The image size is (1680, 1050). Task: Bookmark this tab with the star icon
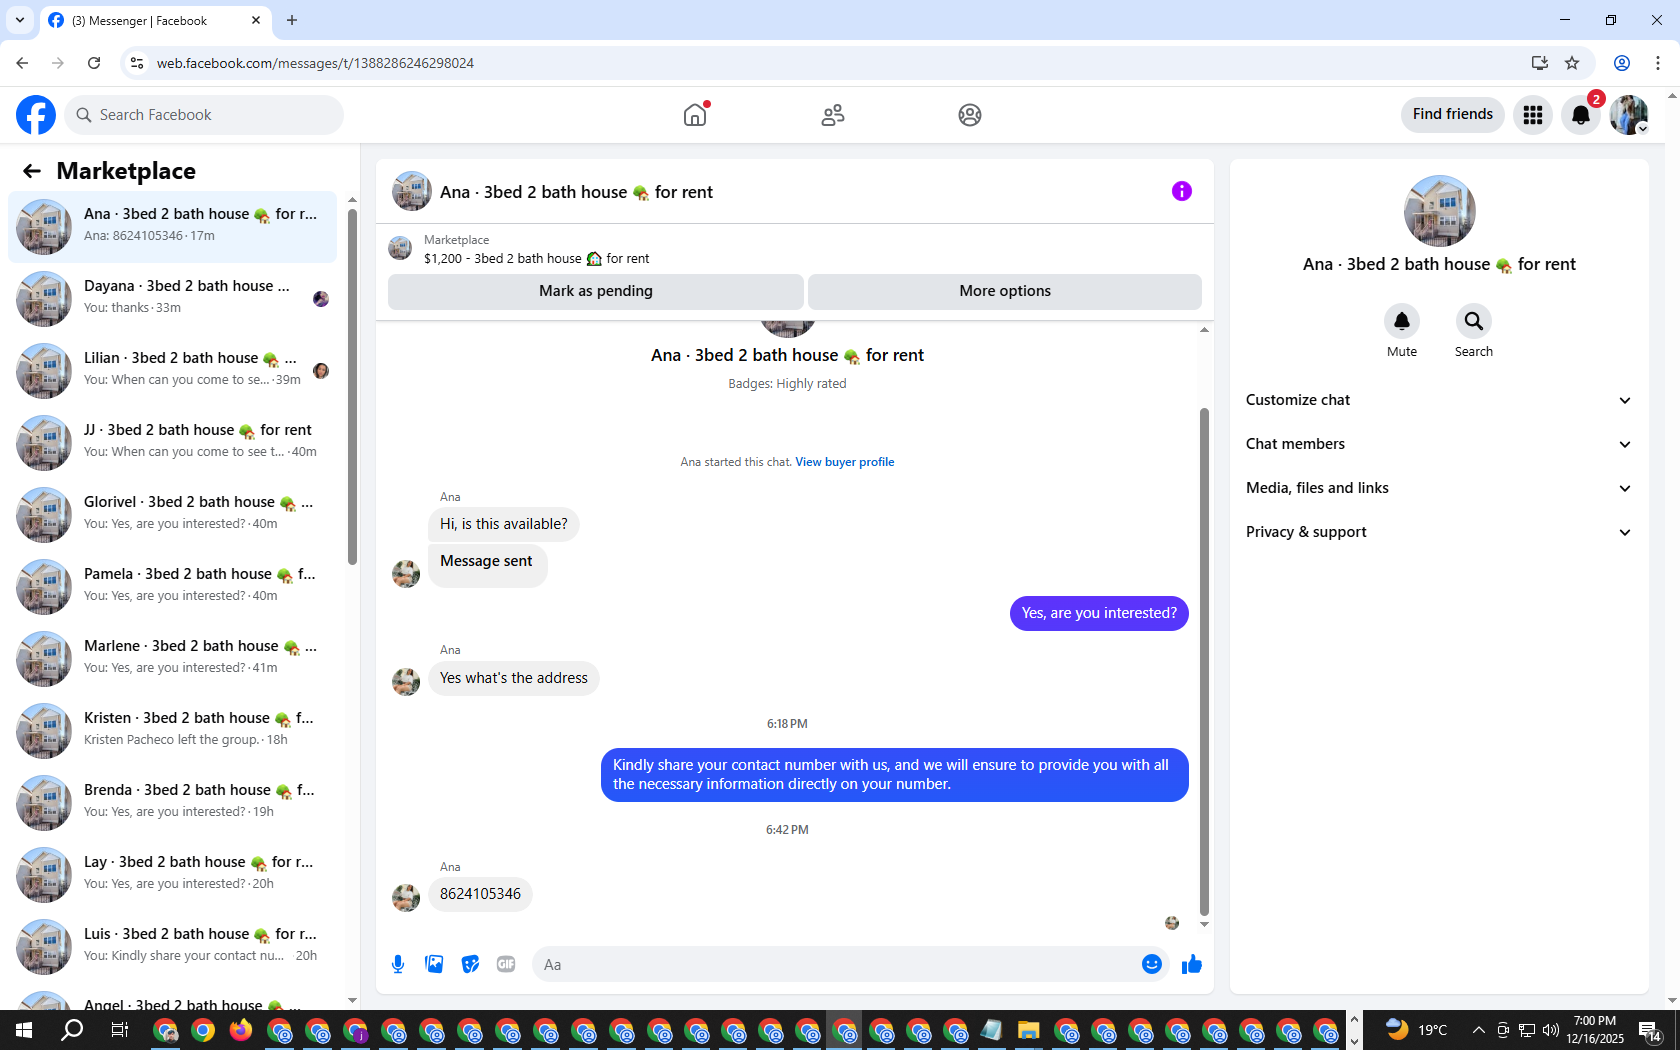point(1572,63)
